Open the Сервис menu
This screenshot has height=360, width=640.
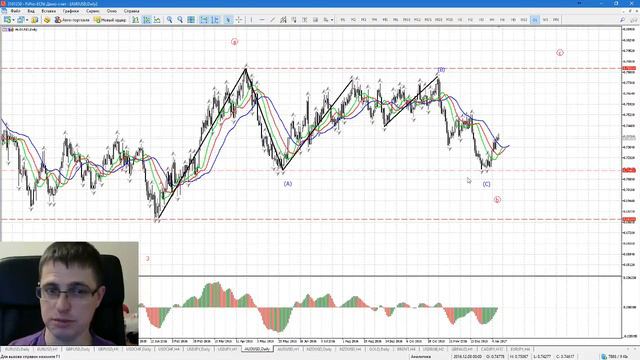[x=93, y=11]
